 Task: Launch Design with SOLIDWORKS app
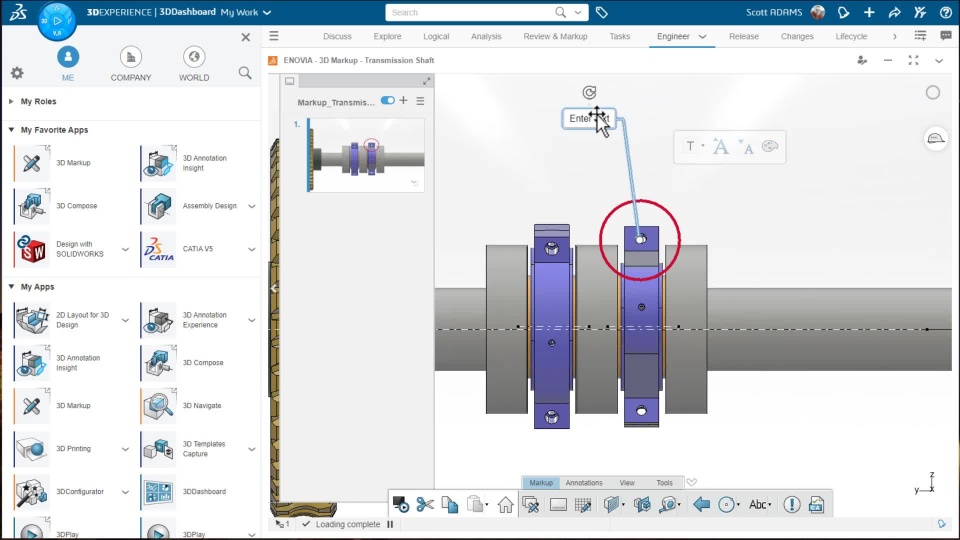coord(32,249)
